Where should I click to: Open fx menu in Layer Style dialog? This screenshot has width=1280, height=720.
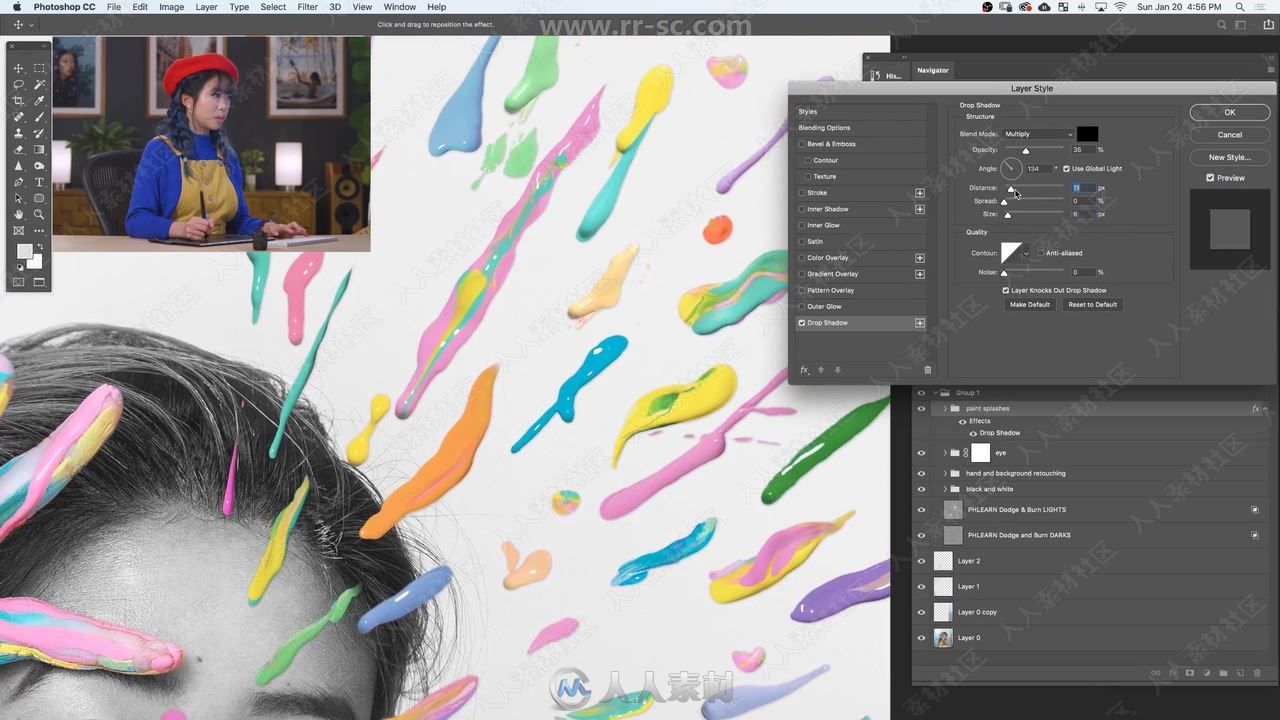point(804,370)
